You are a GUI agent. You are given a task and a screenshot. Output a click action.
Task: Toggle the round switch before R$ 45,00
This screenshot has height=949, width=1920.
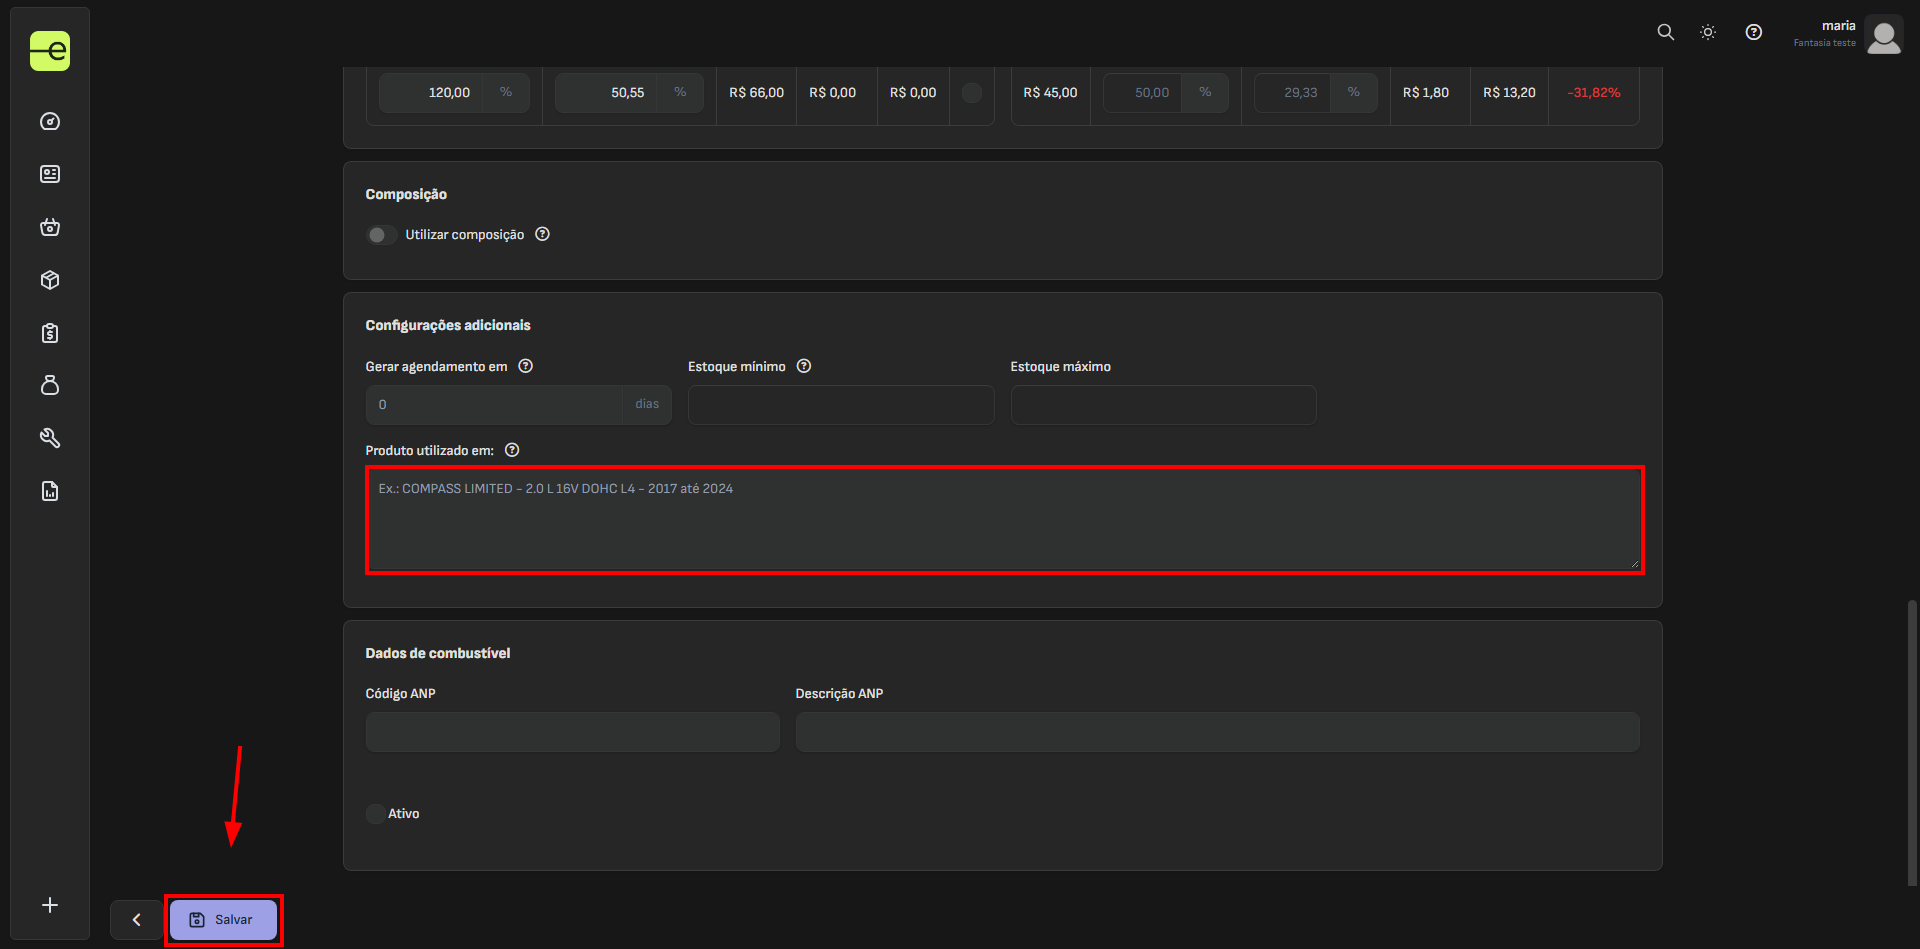tap(971, 93)
